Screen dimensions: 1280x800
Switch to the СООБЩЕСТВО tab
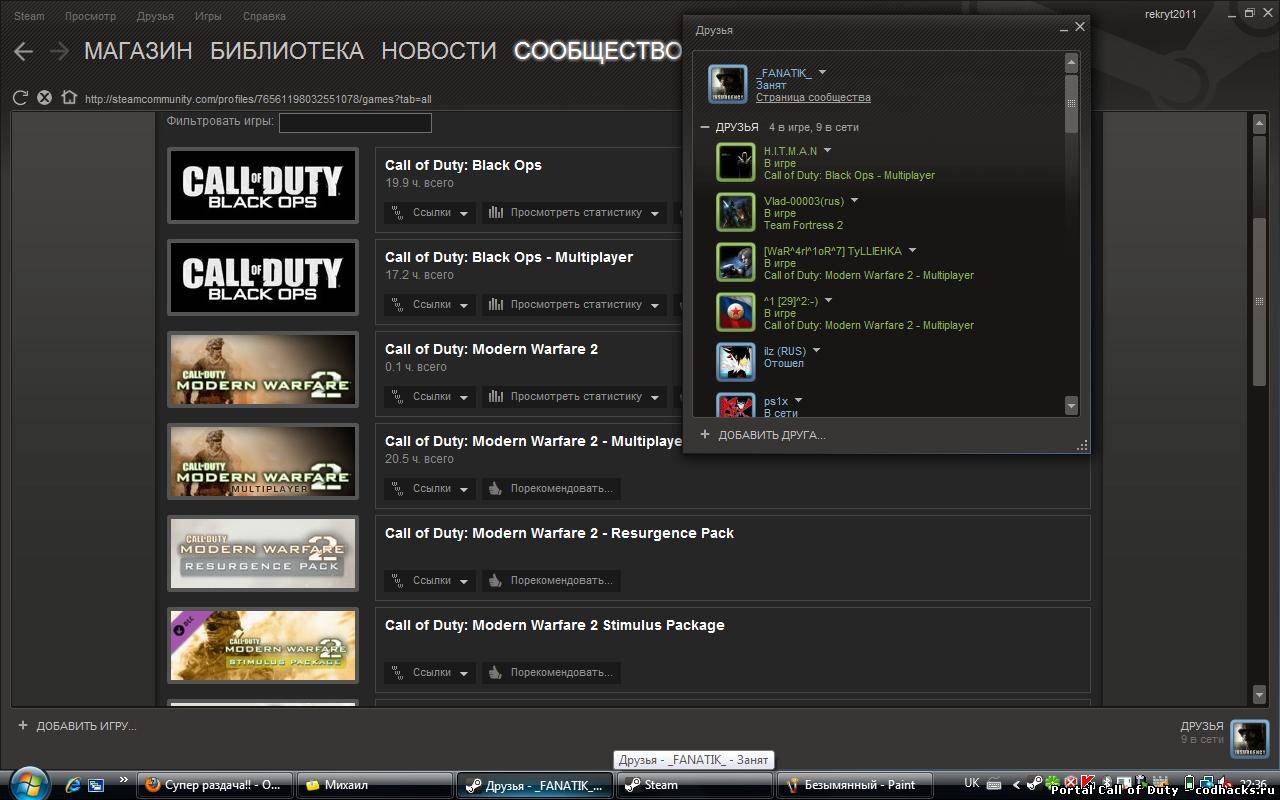coord(598,51)
